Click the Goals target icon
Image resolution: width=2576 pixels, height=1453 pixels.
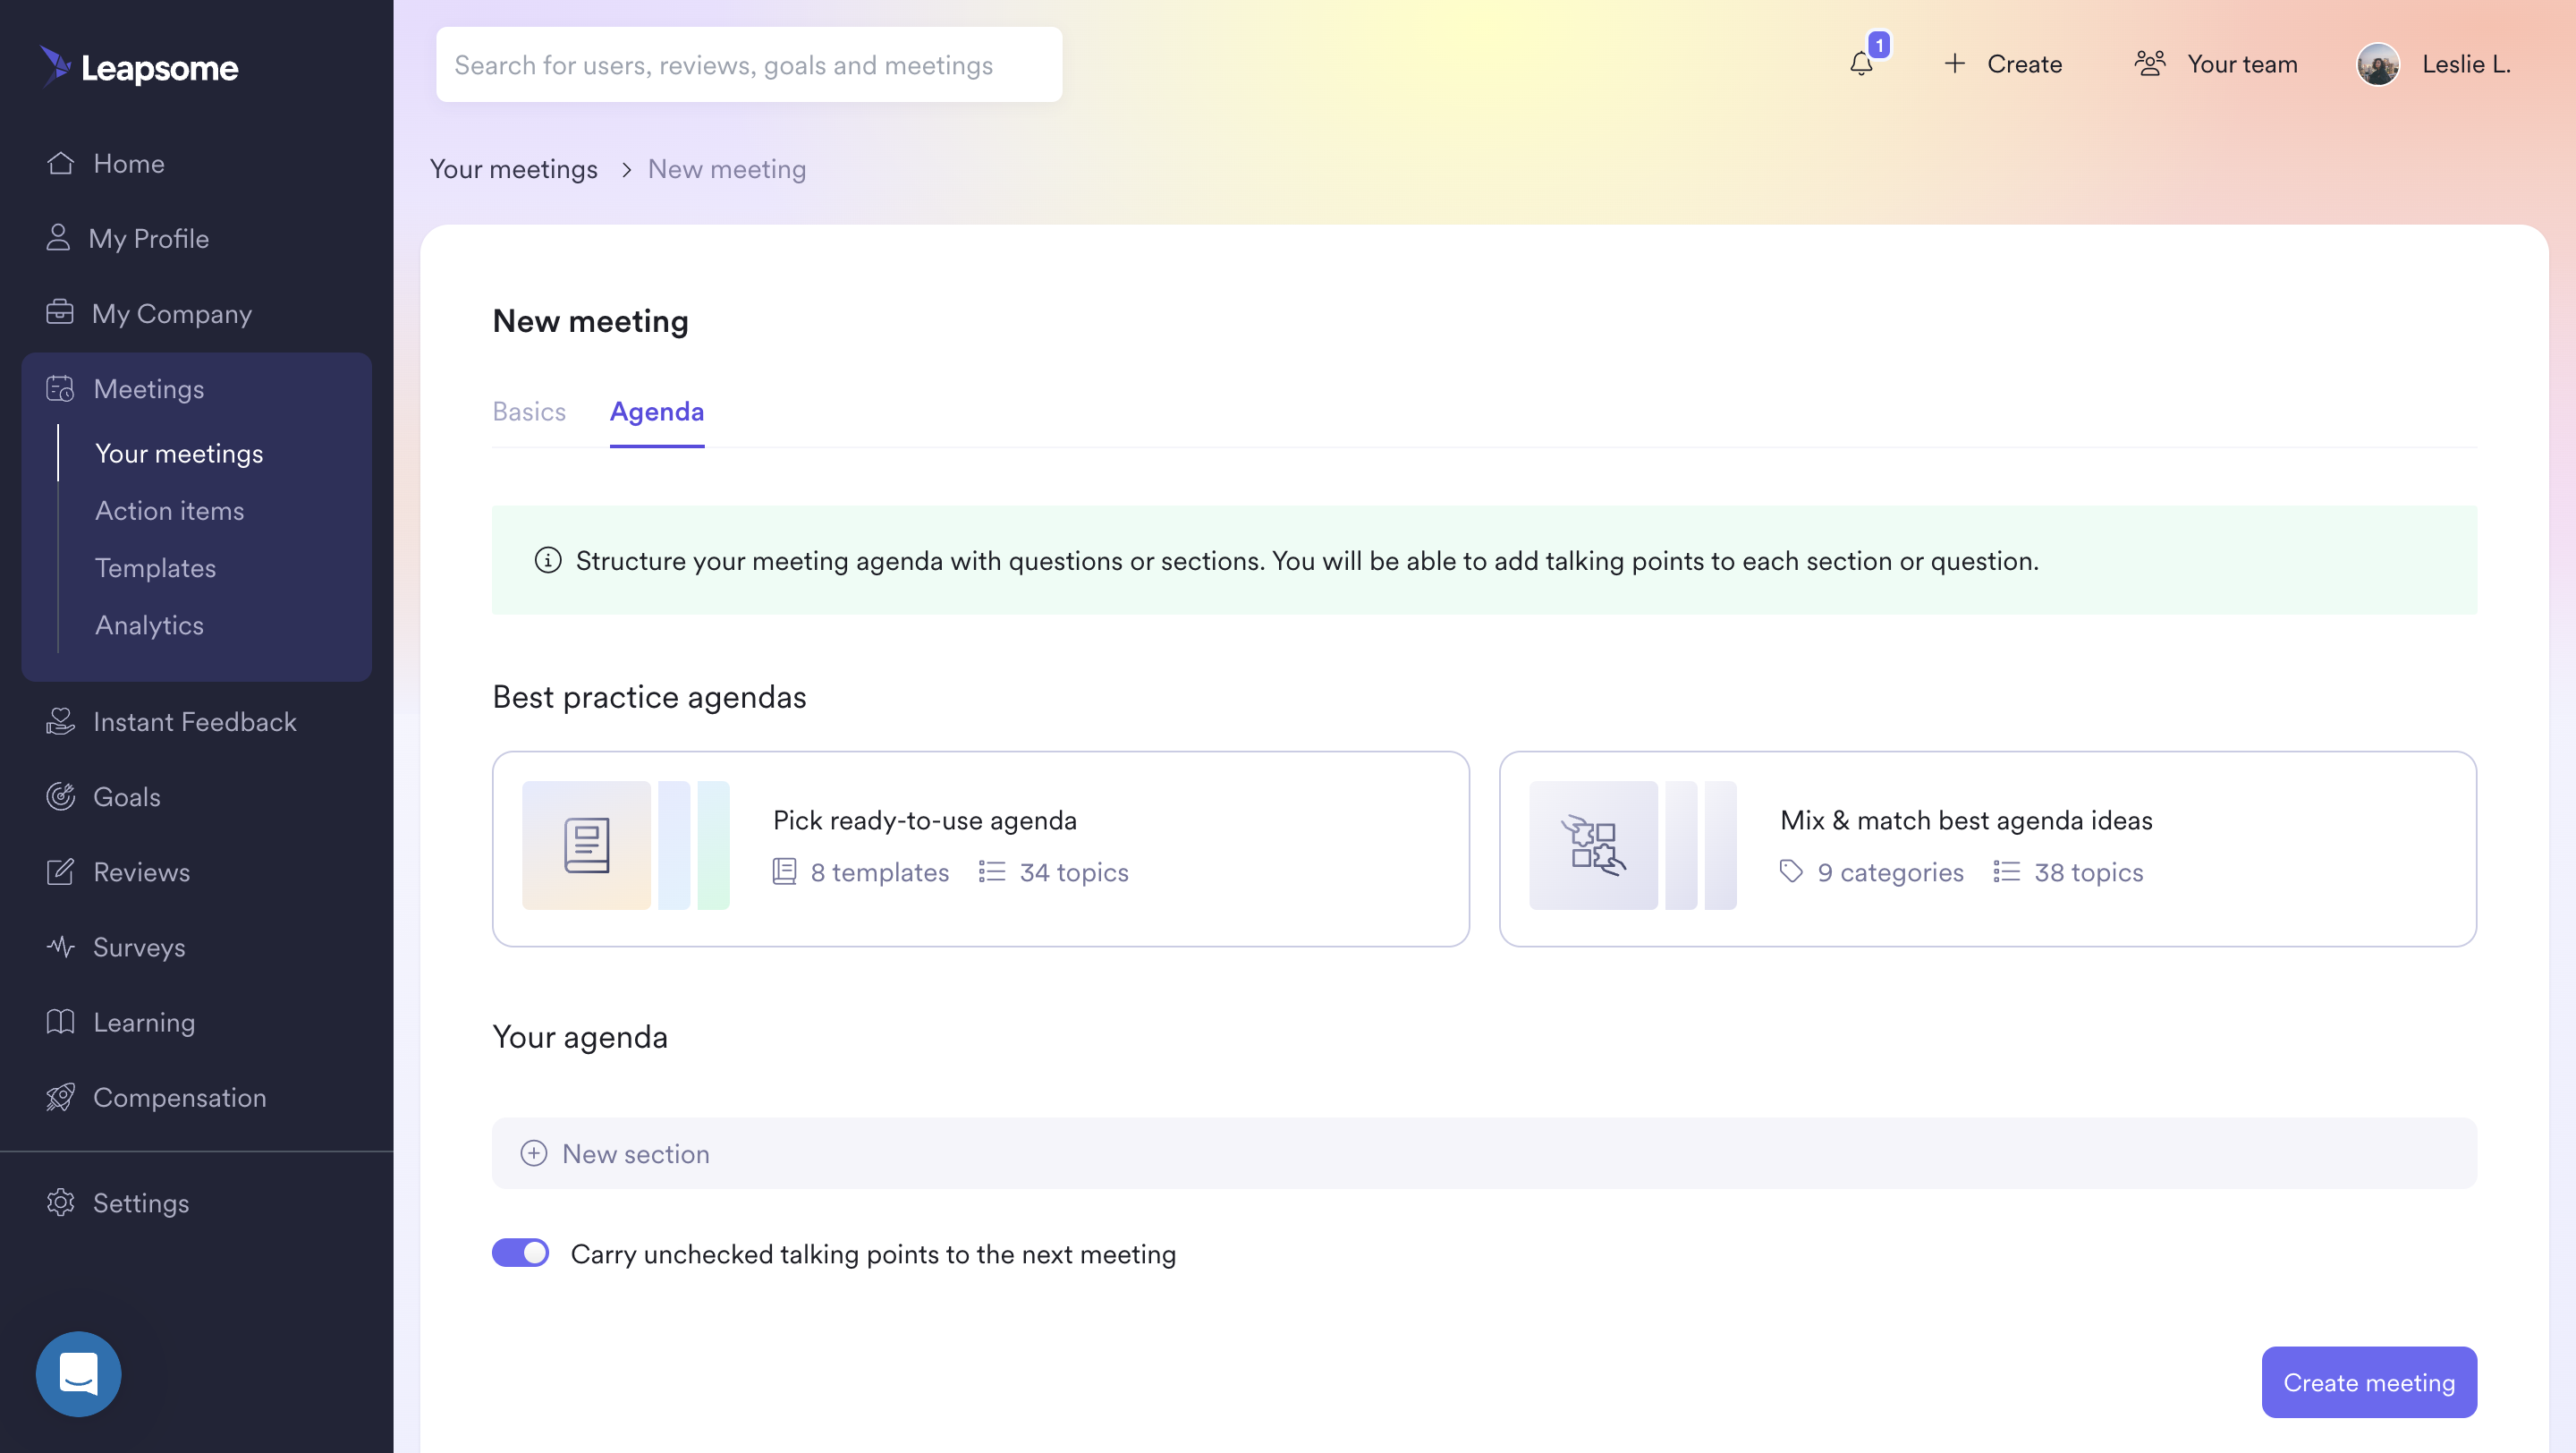coord(60,796)
